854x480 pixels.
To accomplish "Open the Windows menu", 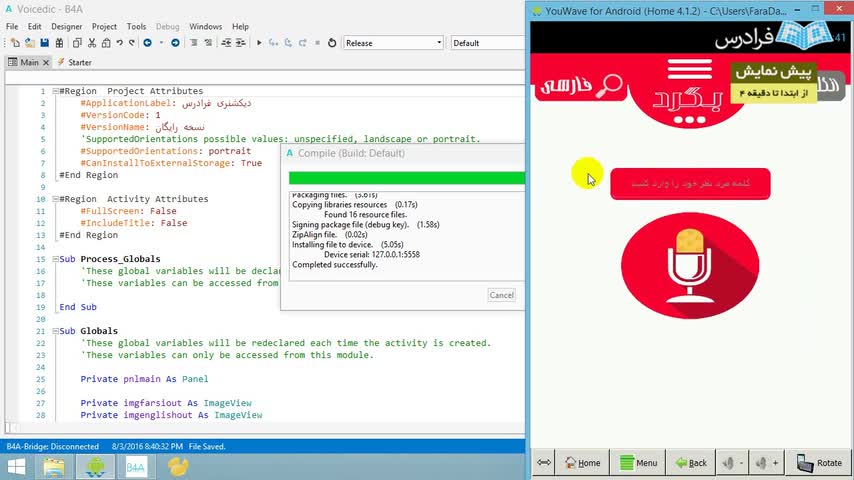I will [205, 26].
